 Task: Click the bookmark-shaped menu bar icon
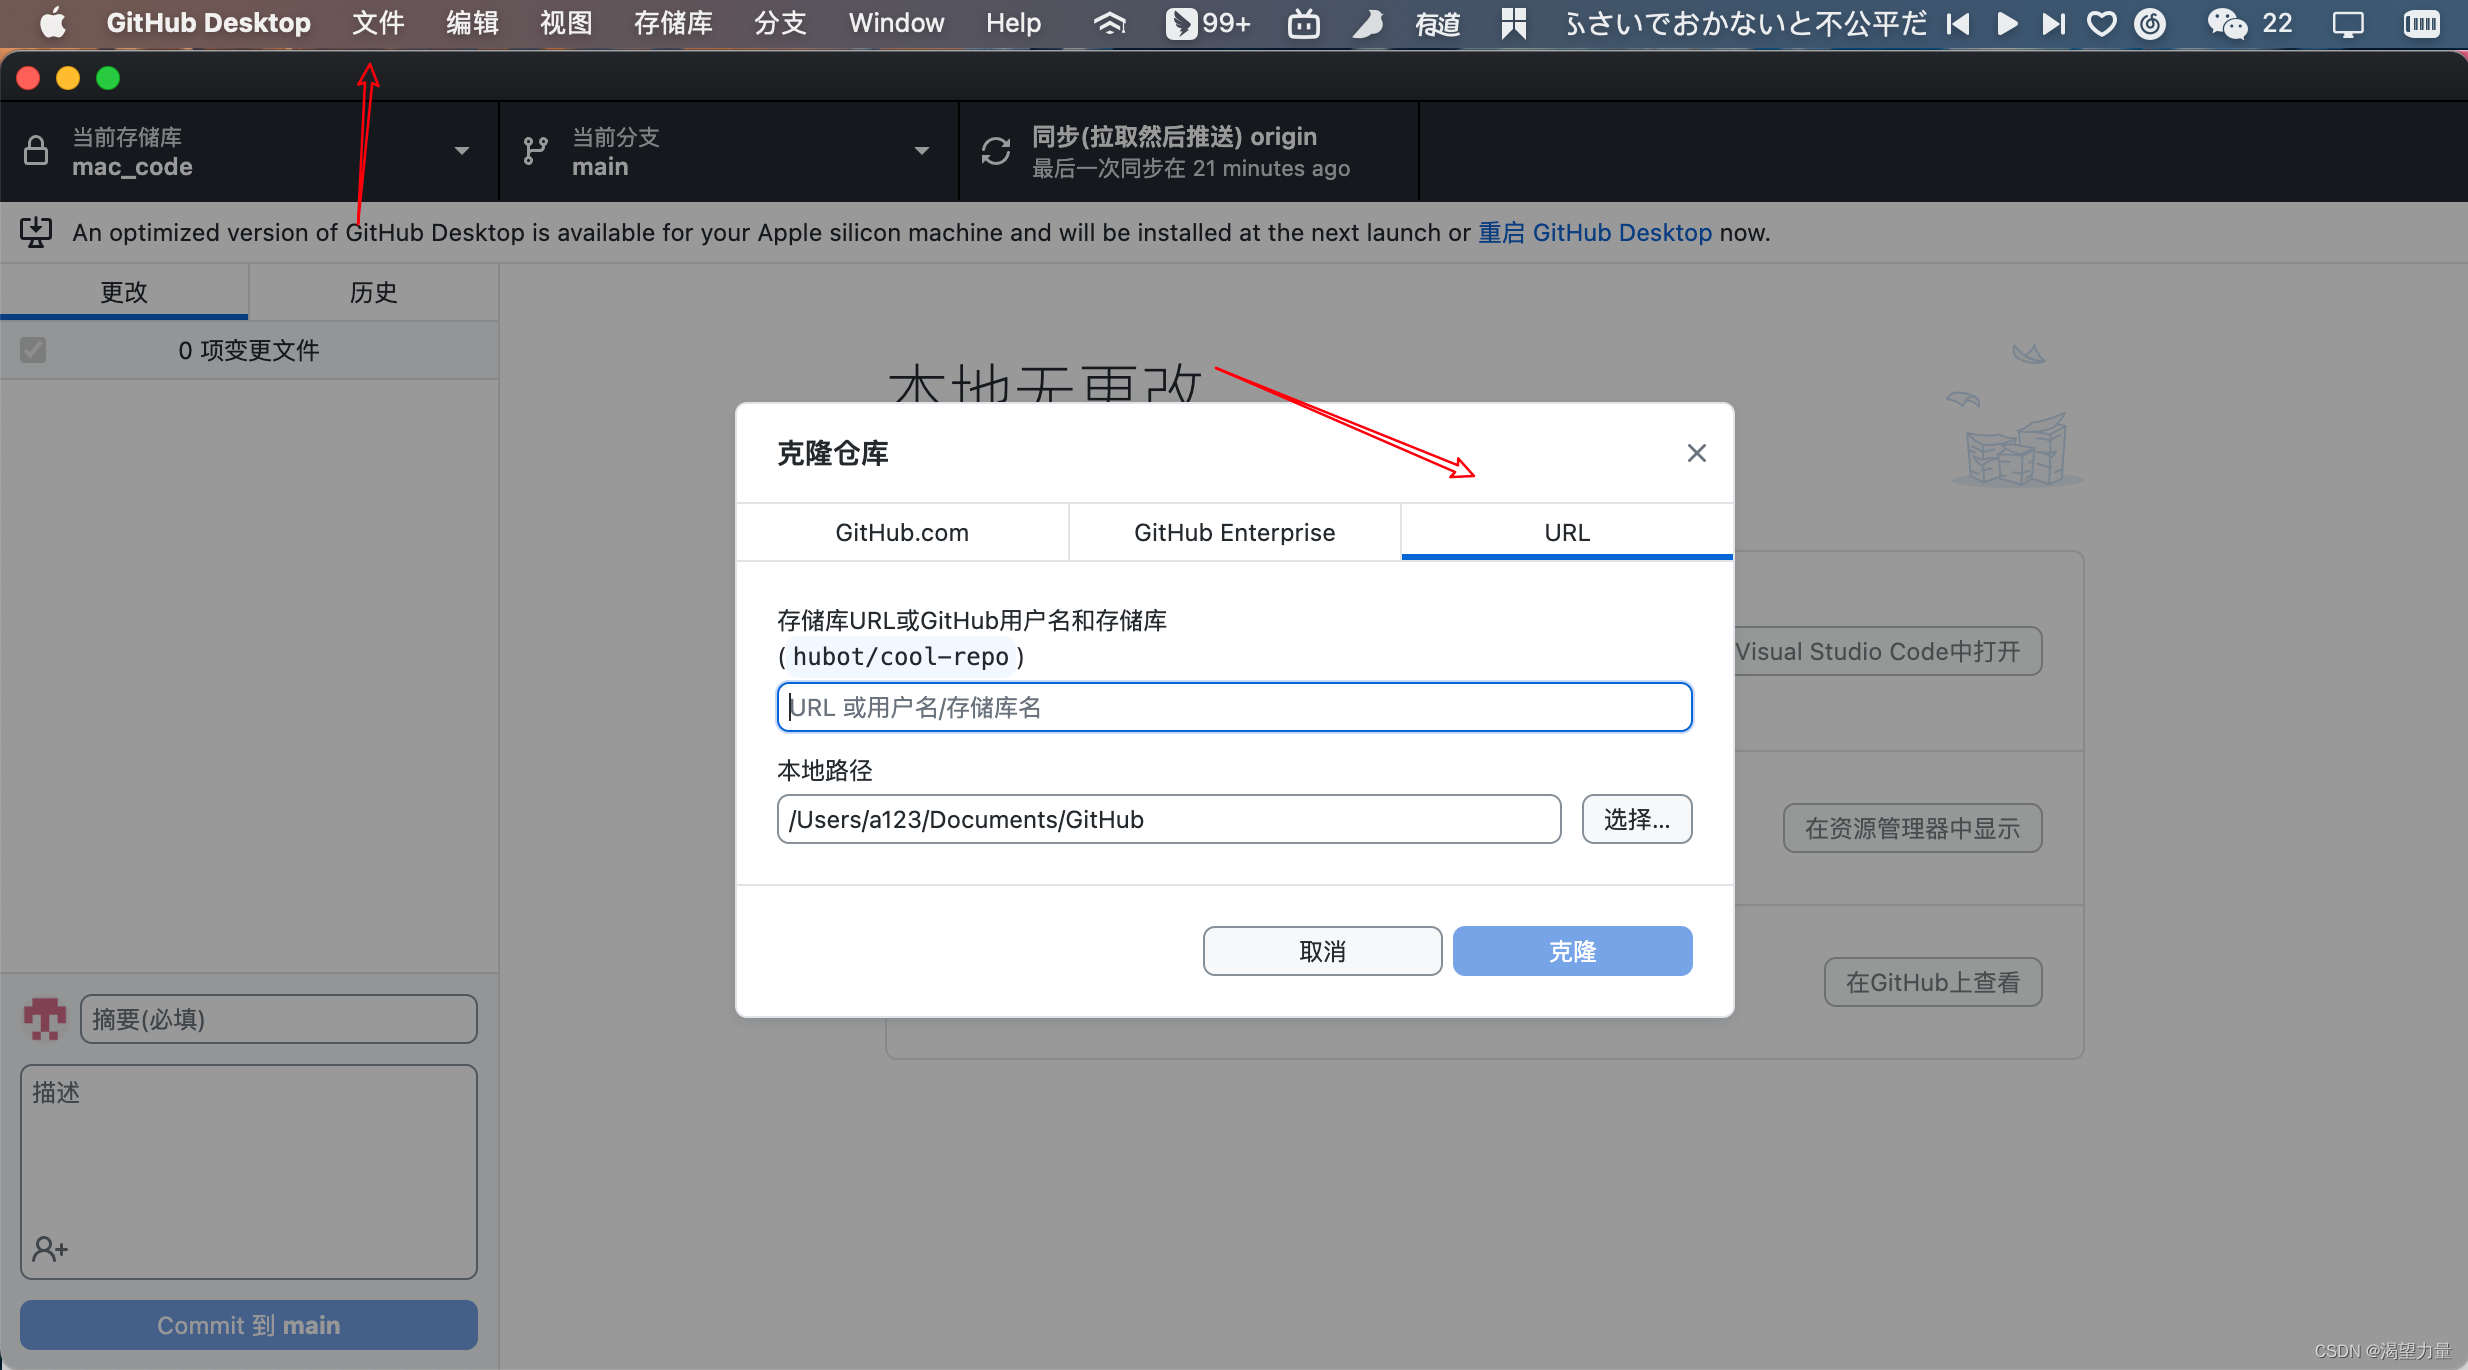(1513, 23)
